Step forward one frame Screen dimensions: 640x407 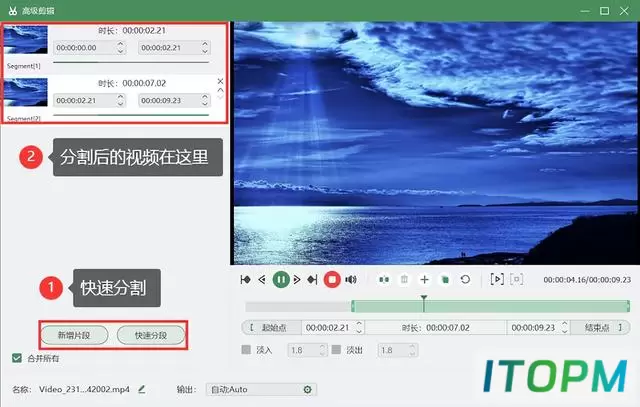297,280
